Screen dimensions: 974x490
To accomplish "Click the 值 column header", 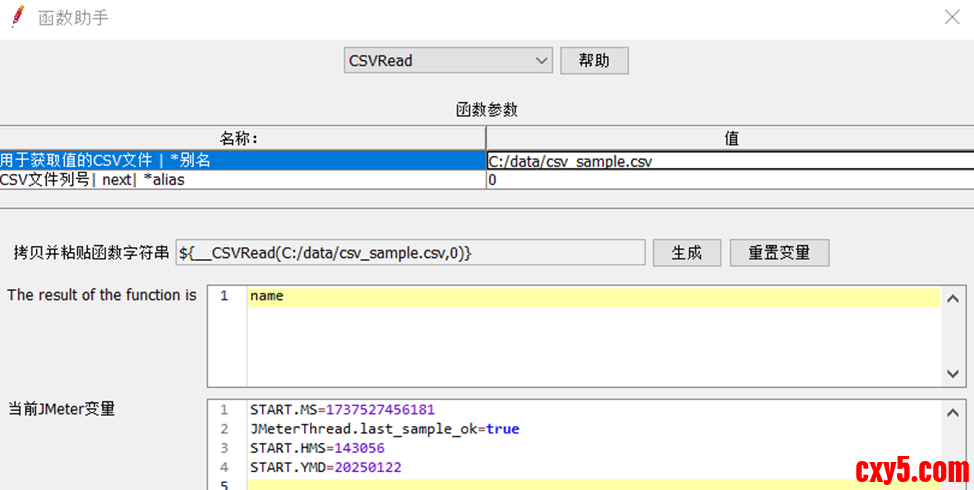I will pyautogui.click(x=730, y=139).
